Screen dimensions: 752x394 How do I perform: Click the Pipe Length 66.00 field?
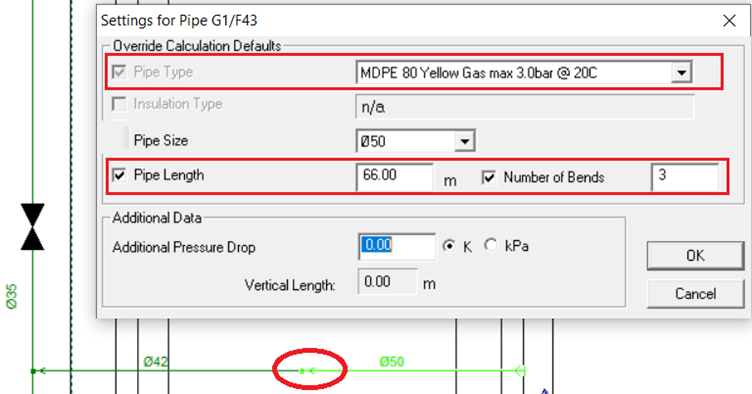[x=395, y=177]
